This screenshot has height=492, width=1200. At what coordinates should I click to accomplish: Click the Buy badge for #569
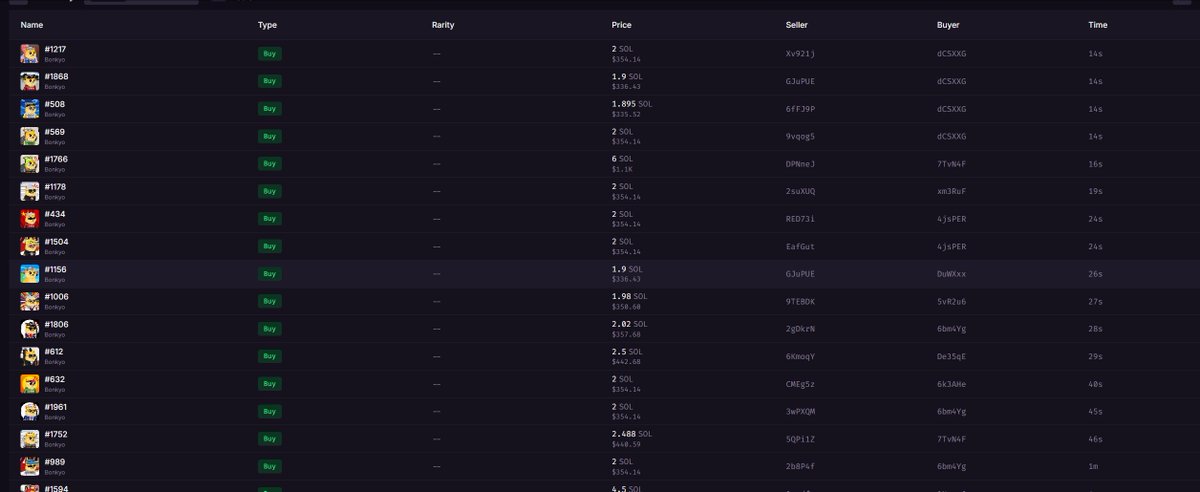(x=269, y=136)
